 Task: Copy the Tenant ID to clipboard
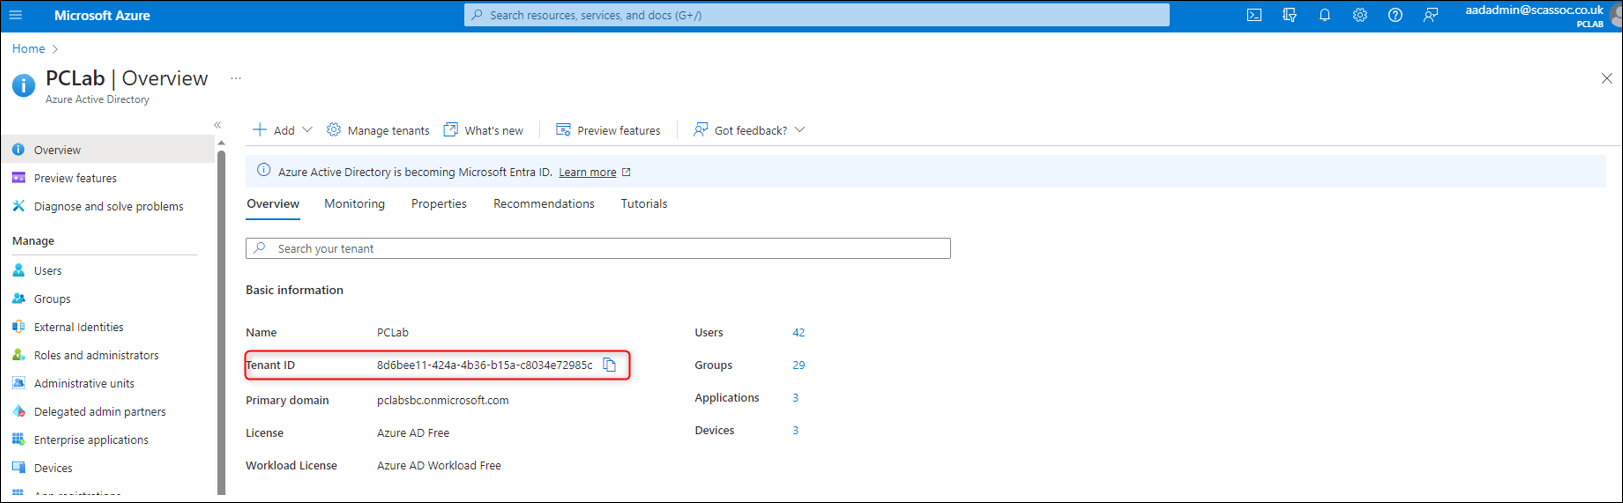[609, 365]
